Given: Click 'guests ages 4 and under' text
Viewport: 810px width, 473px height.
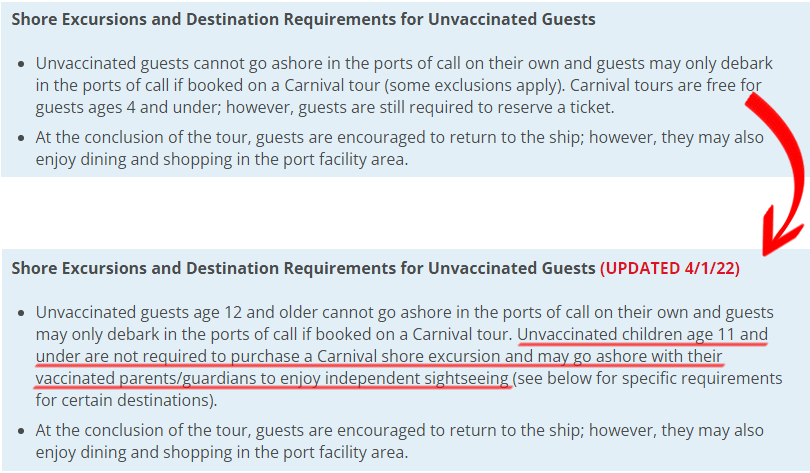Looking at the screenshot, I should coord(127,107).
